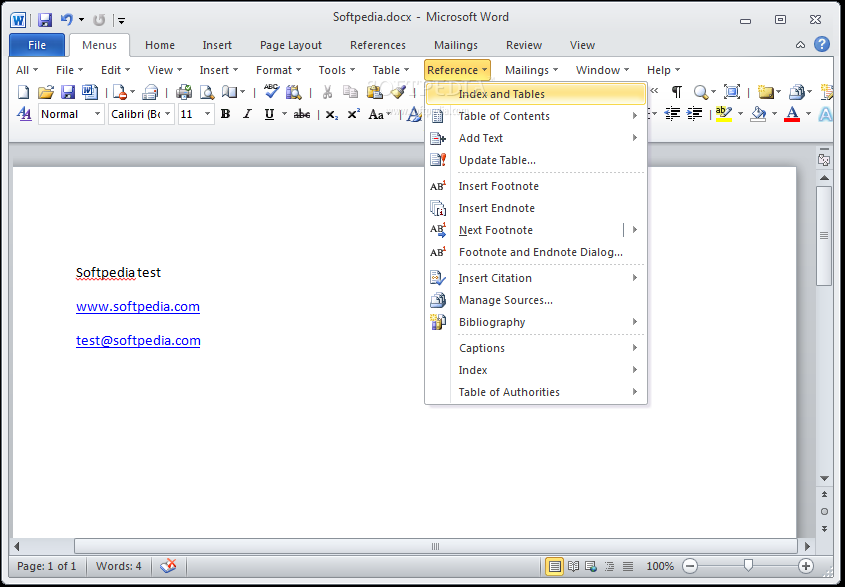This screenshot has width=845, height=587.
Task: Open Help question mark icon
Action: click(x=822, y=44)
